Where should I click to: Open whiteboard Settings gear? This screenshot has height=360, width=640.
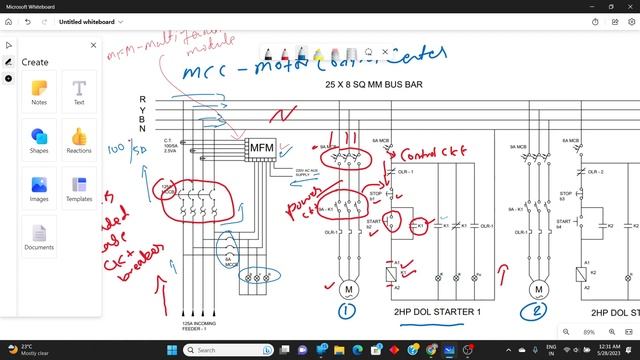pos(631,22)
